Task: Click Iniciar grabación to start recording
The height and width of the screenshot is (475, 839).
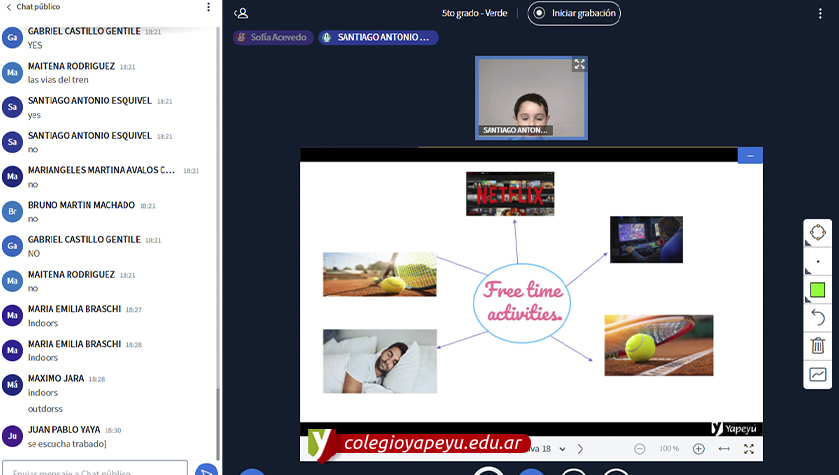Action: pyautogui.click(x=574, y=13)
